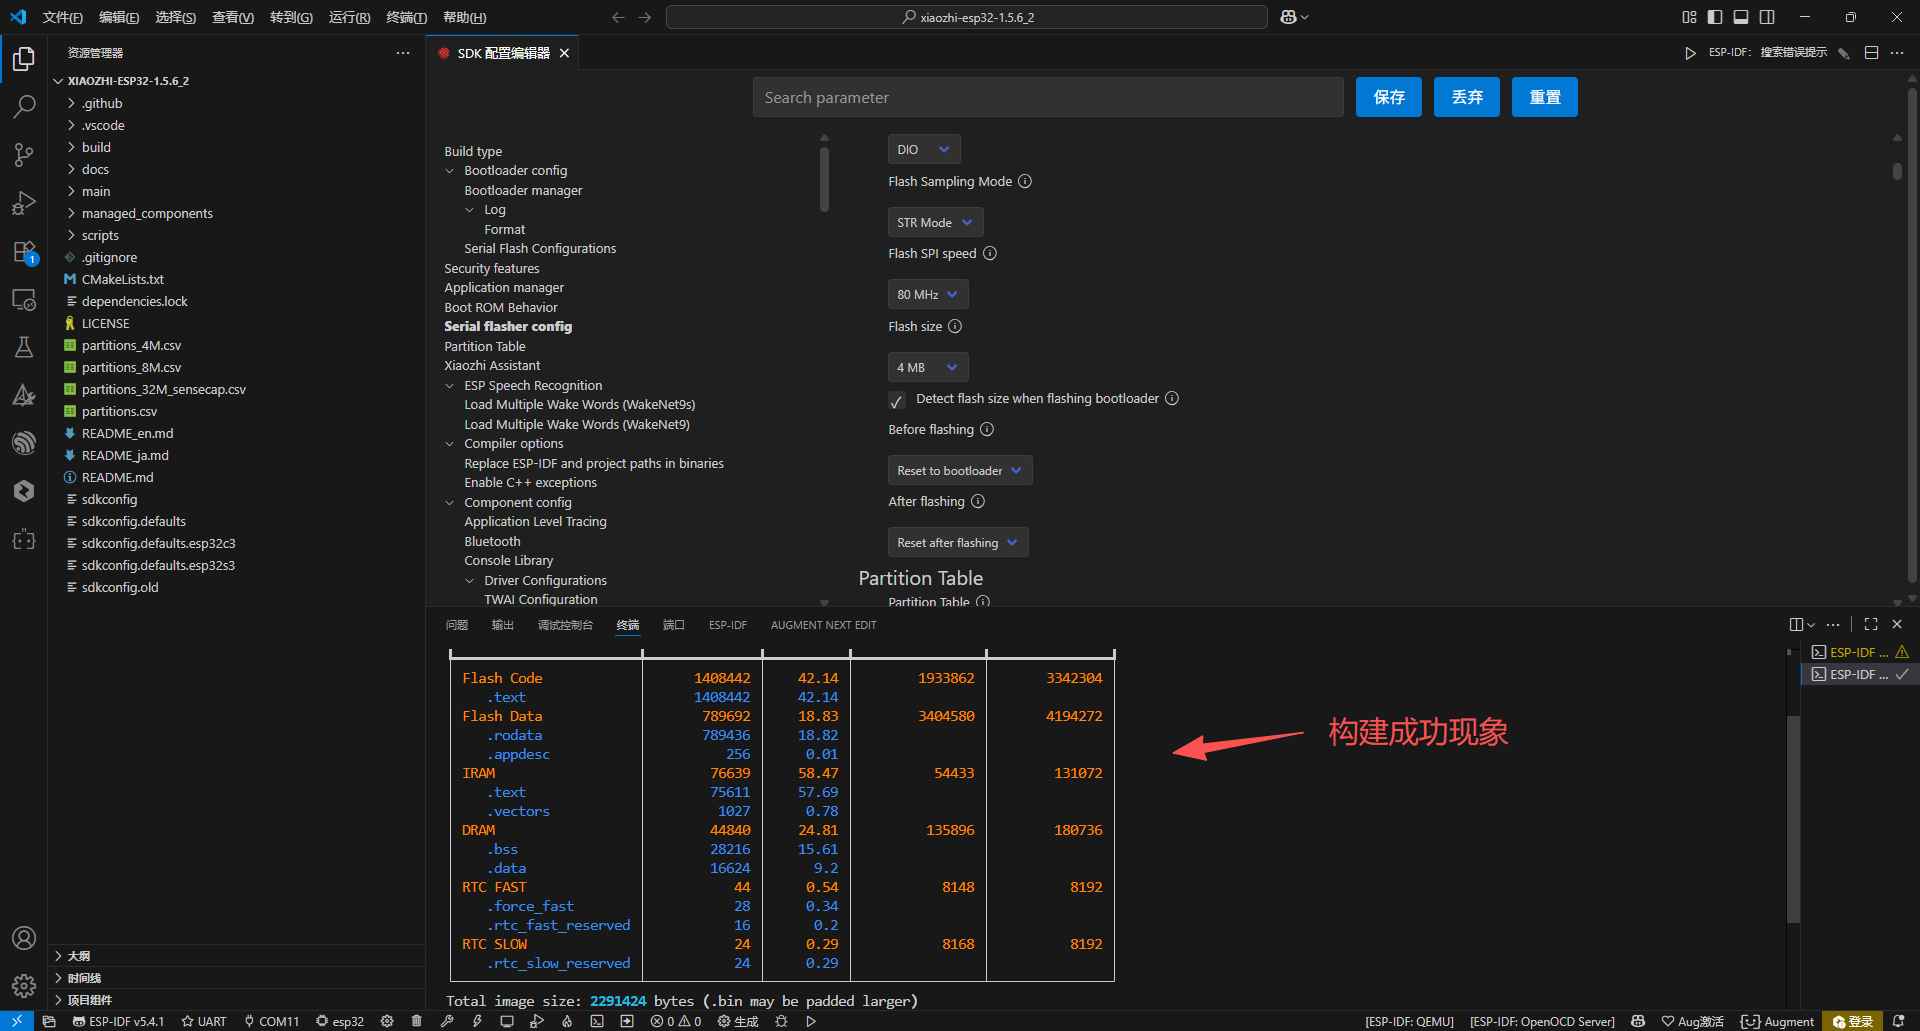Open the flash mode DIO dropdown

pos(924,149)
